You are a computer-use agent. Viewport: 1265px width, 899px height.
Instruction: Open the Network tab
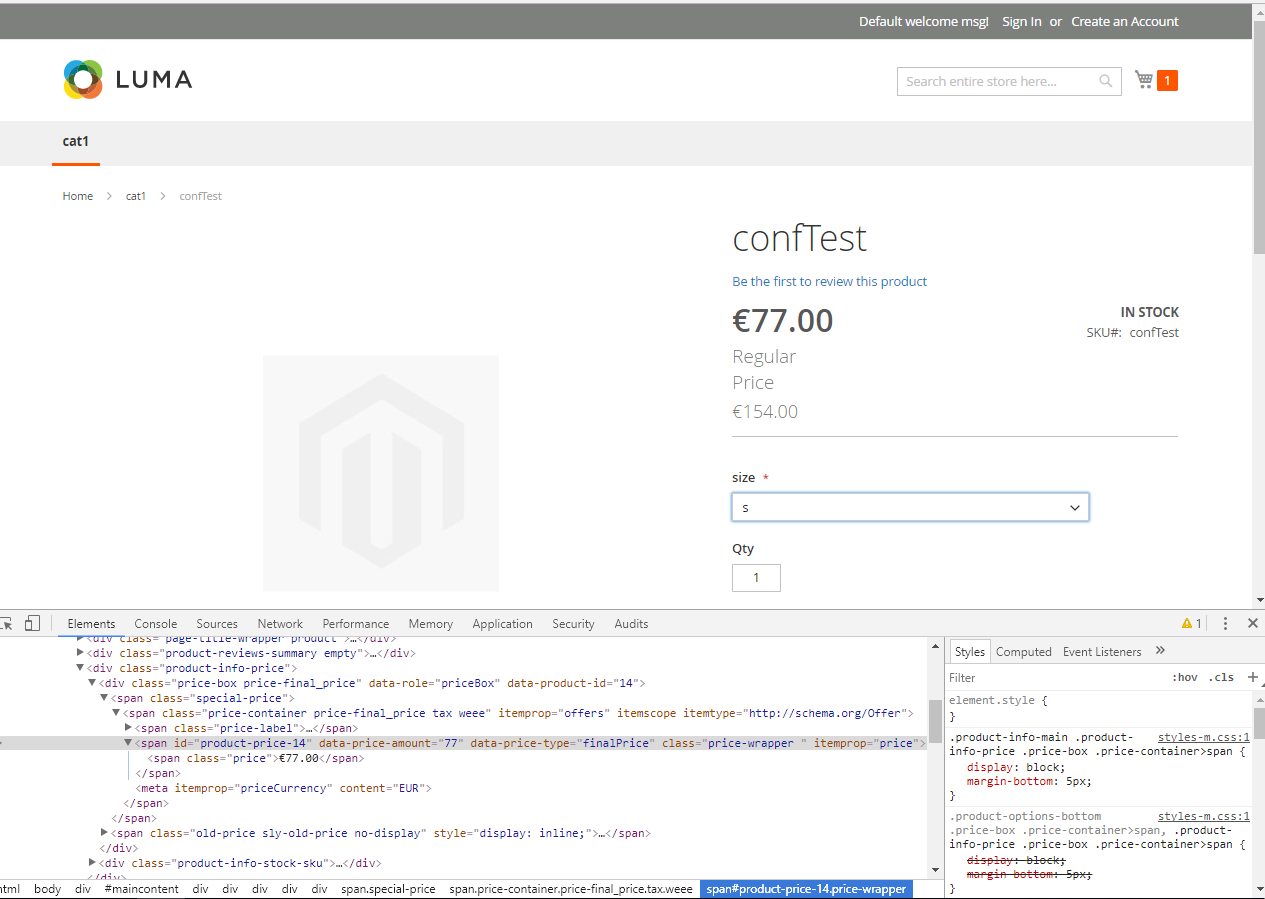click(280, 623)
